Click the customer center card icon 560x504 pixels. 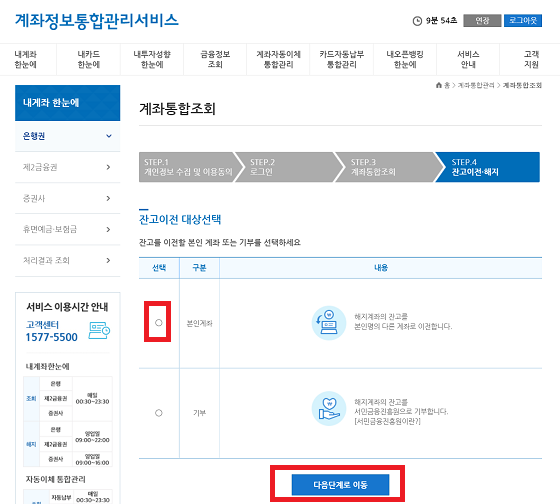[99, 330]
